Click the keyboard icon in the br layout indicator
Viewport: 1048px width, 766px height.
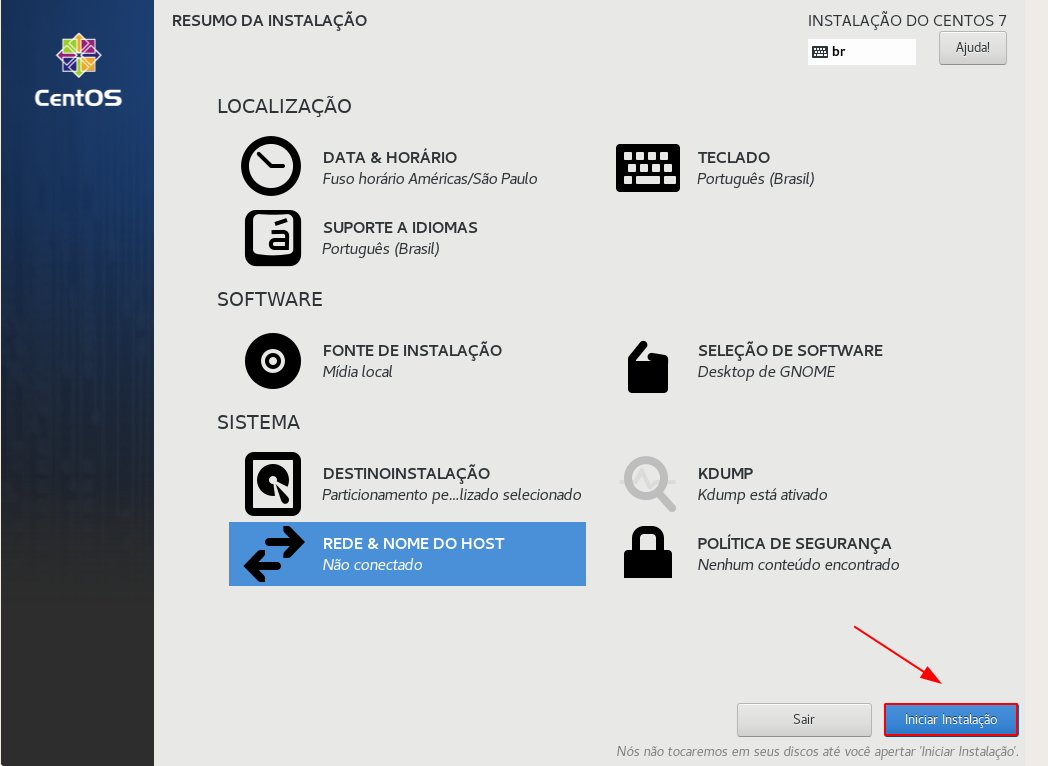819,52
